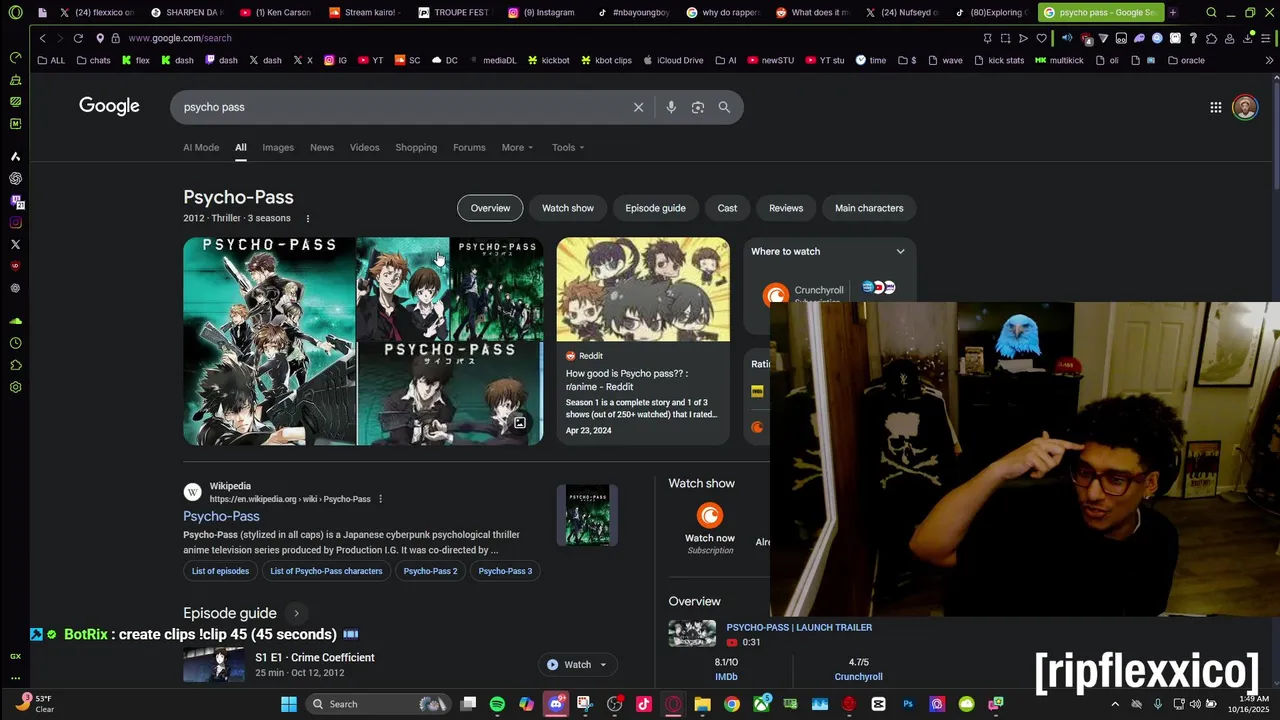Open the Easy Setup sliders icon
Image resolution: width=1280 pixels, height=720 pixels.
pos(1267,38)
